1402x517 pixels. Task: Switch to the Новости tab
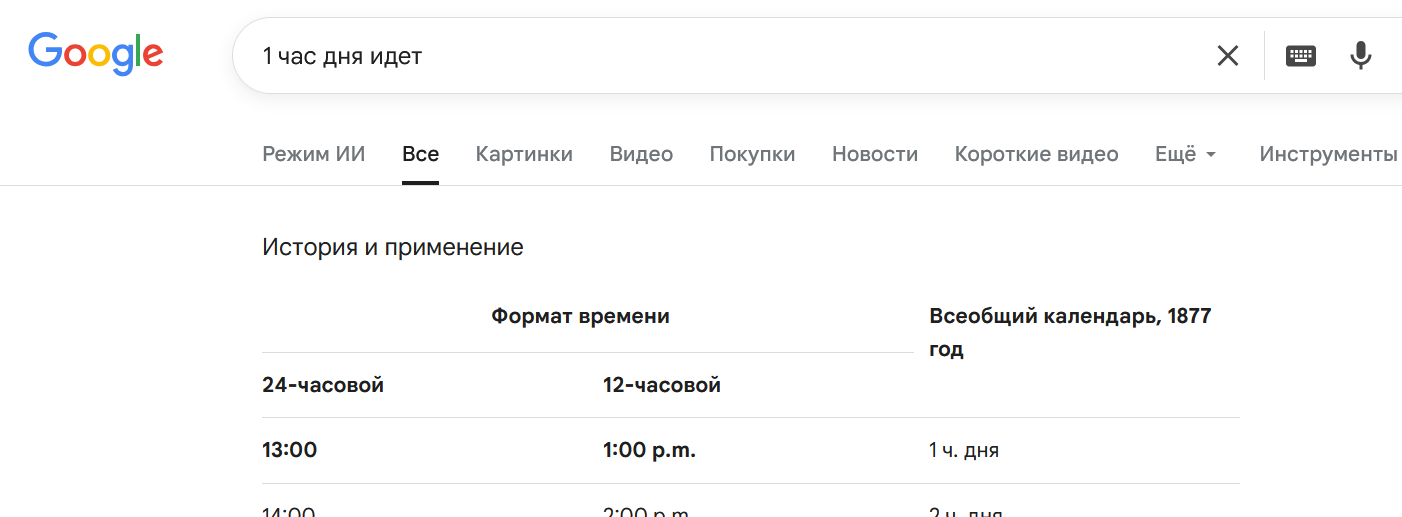[875, 154]
